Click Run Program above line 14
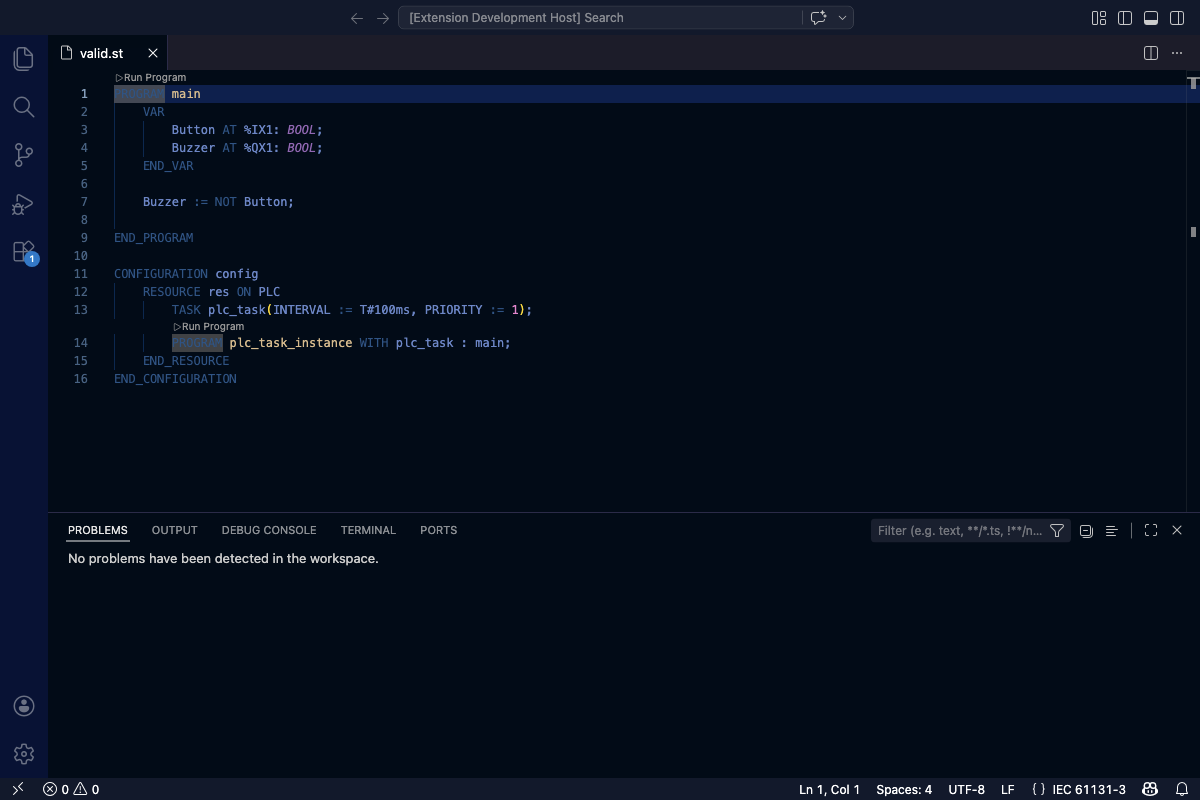The width and height of the screenshot is (1200, 800). [208, 327]
